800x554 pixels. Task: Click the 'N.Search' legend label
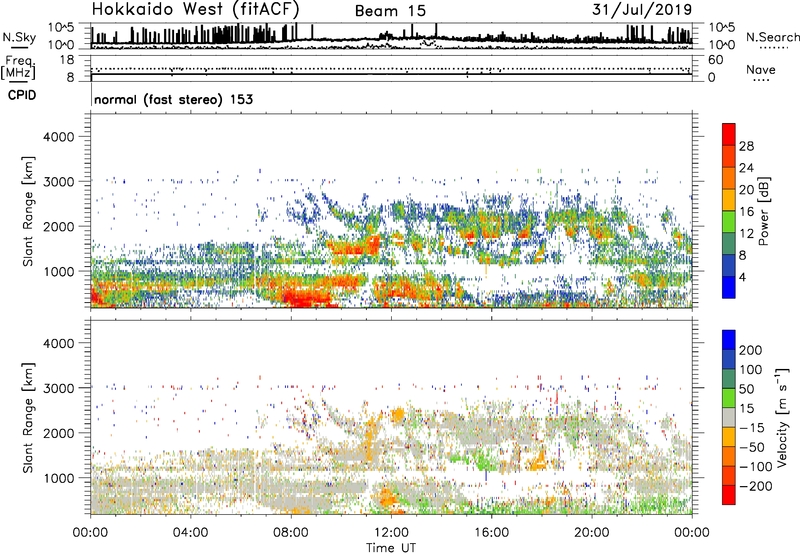tap(772, 37)
